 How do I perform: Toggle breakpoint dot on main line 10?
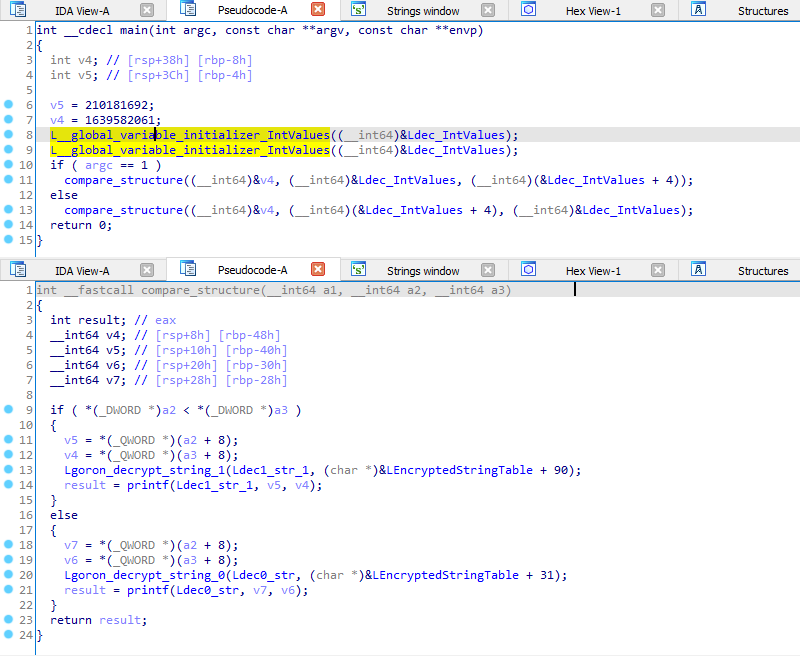[8, 164]
